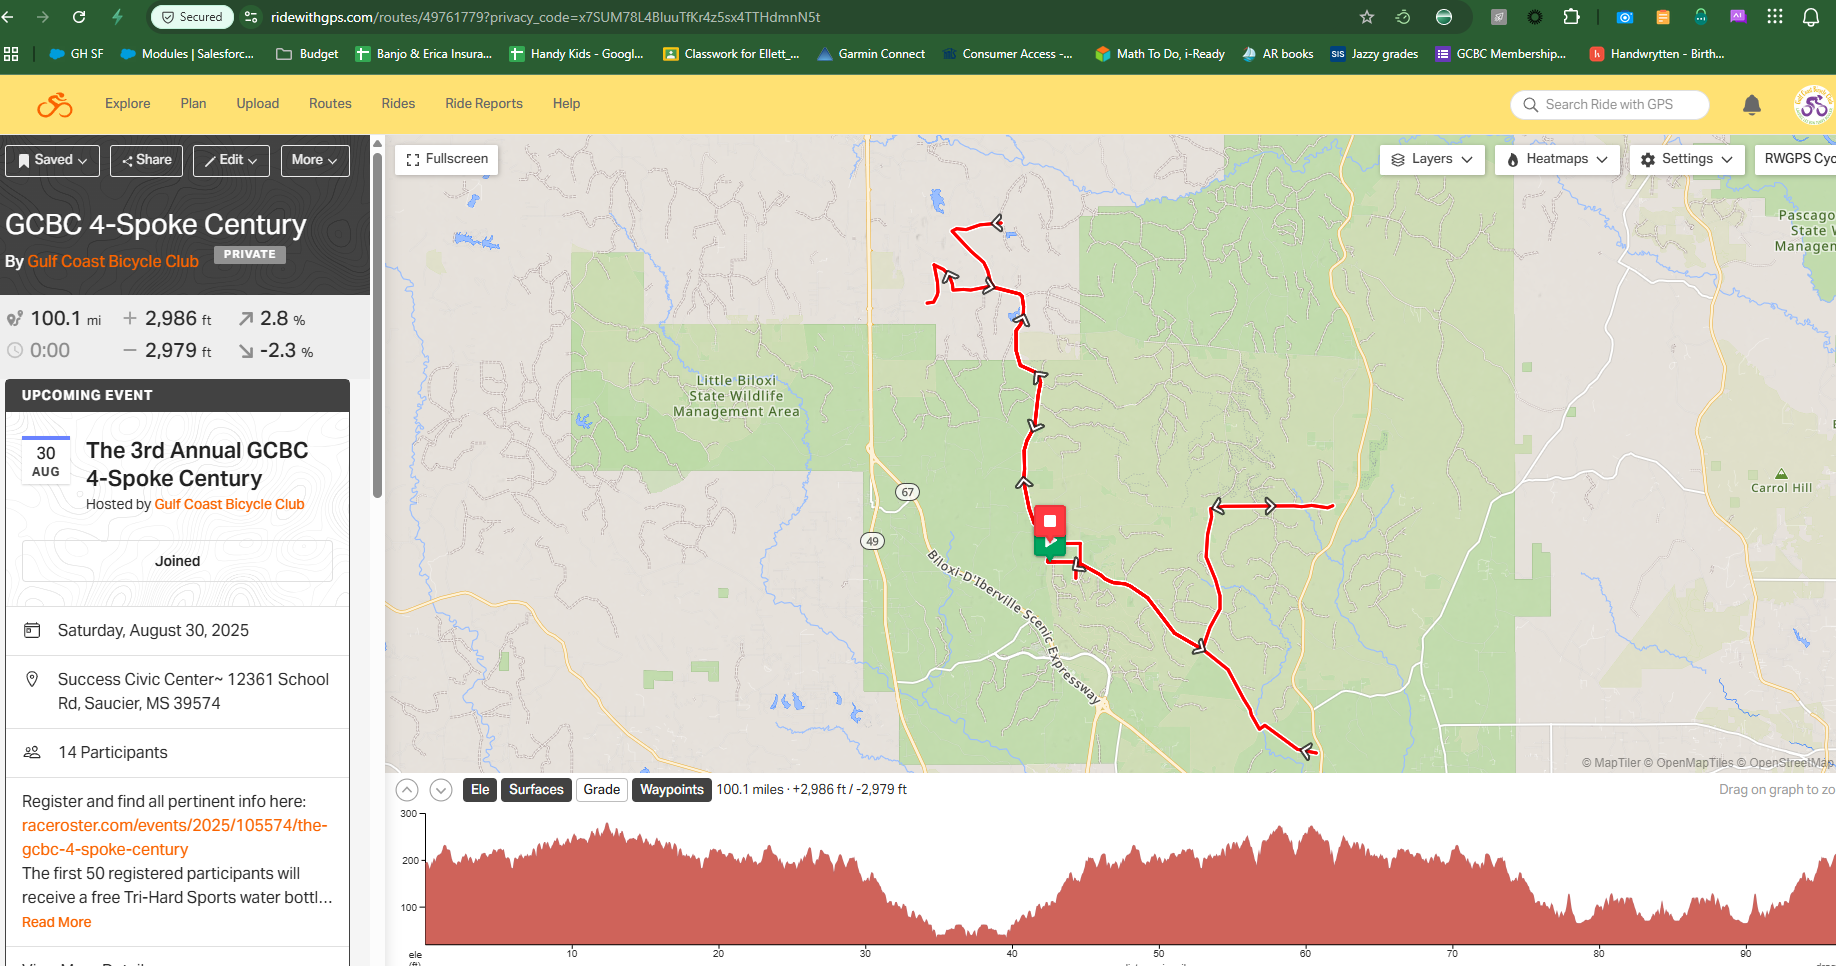Screen dimensions: 1836x966
Task: Open the Math To Do, i-Ready bookmark
Action: [x=1160, y=54]
